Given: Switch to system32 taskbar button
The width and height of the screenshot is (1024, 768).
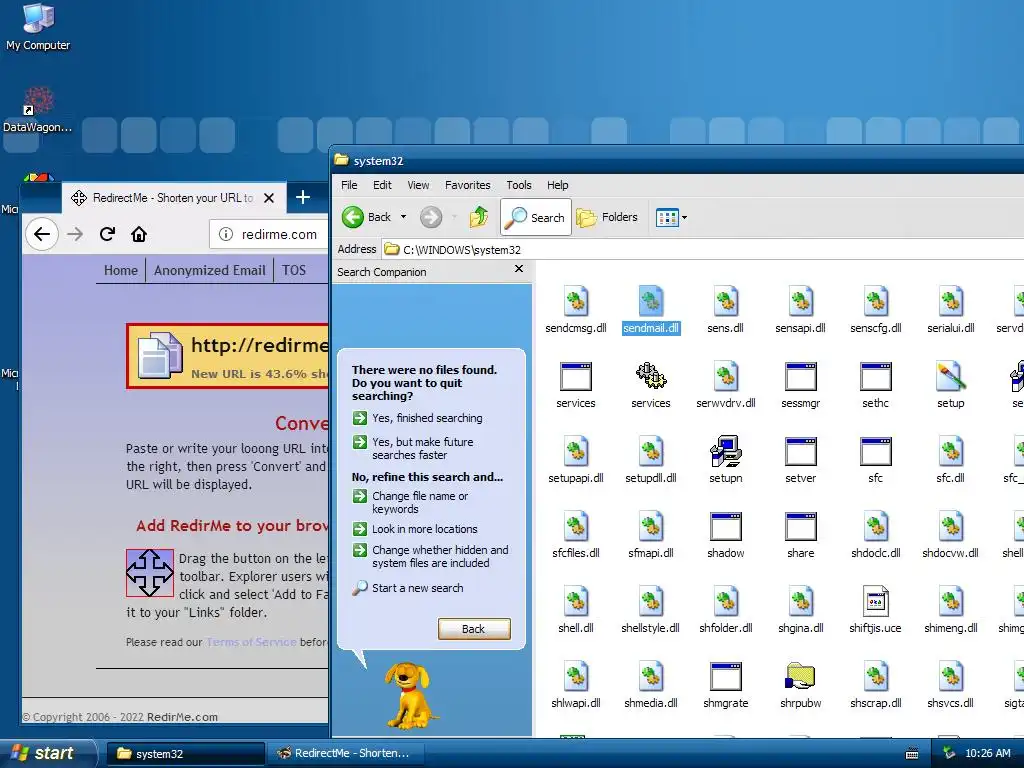Looking at the screenshot, I should tap(185, 754).
